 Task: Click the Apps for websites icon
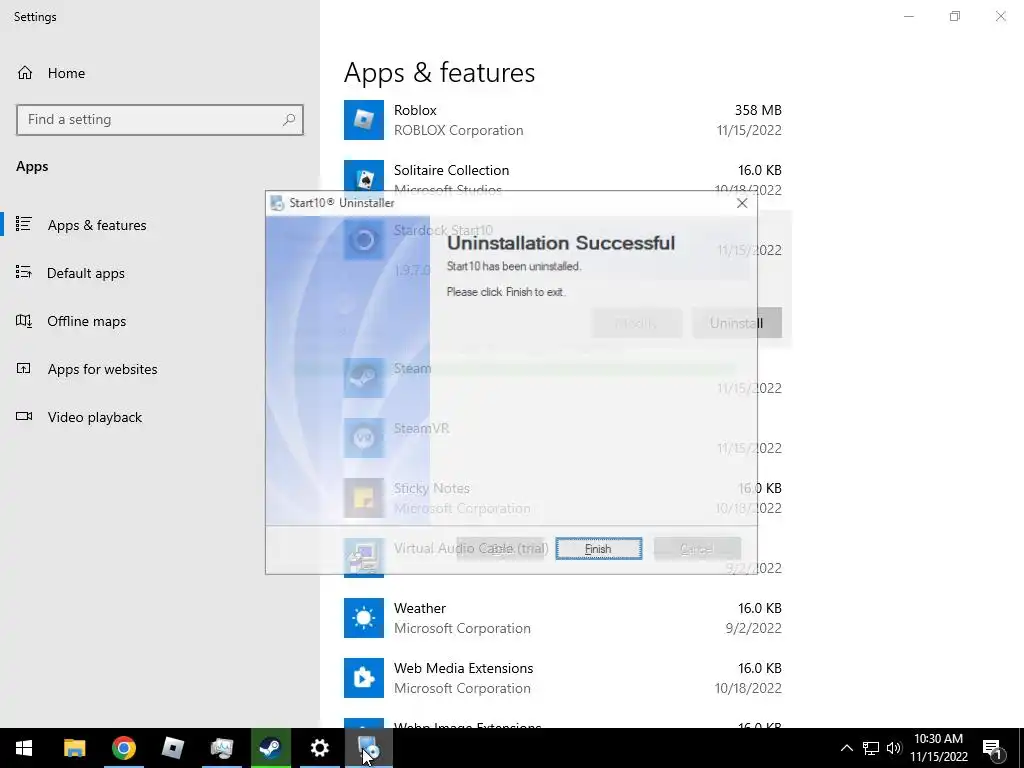(24, 368)
